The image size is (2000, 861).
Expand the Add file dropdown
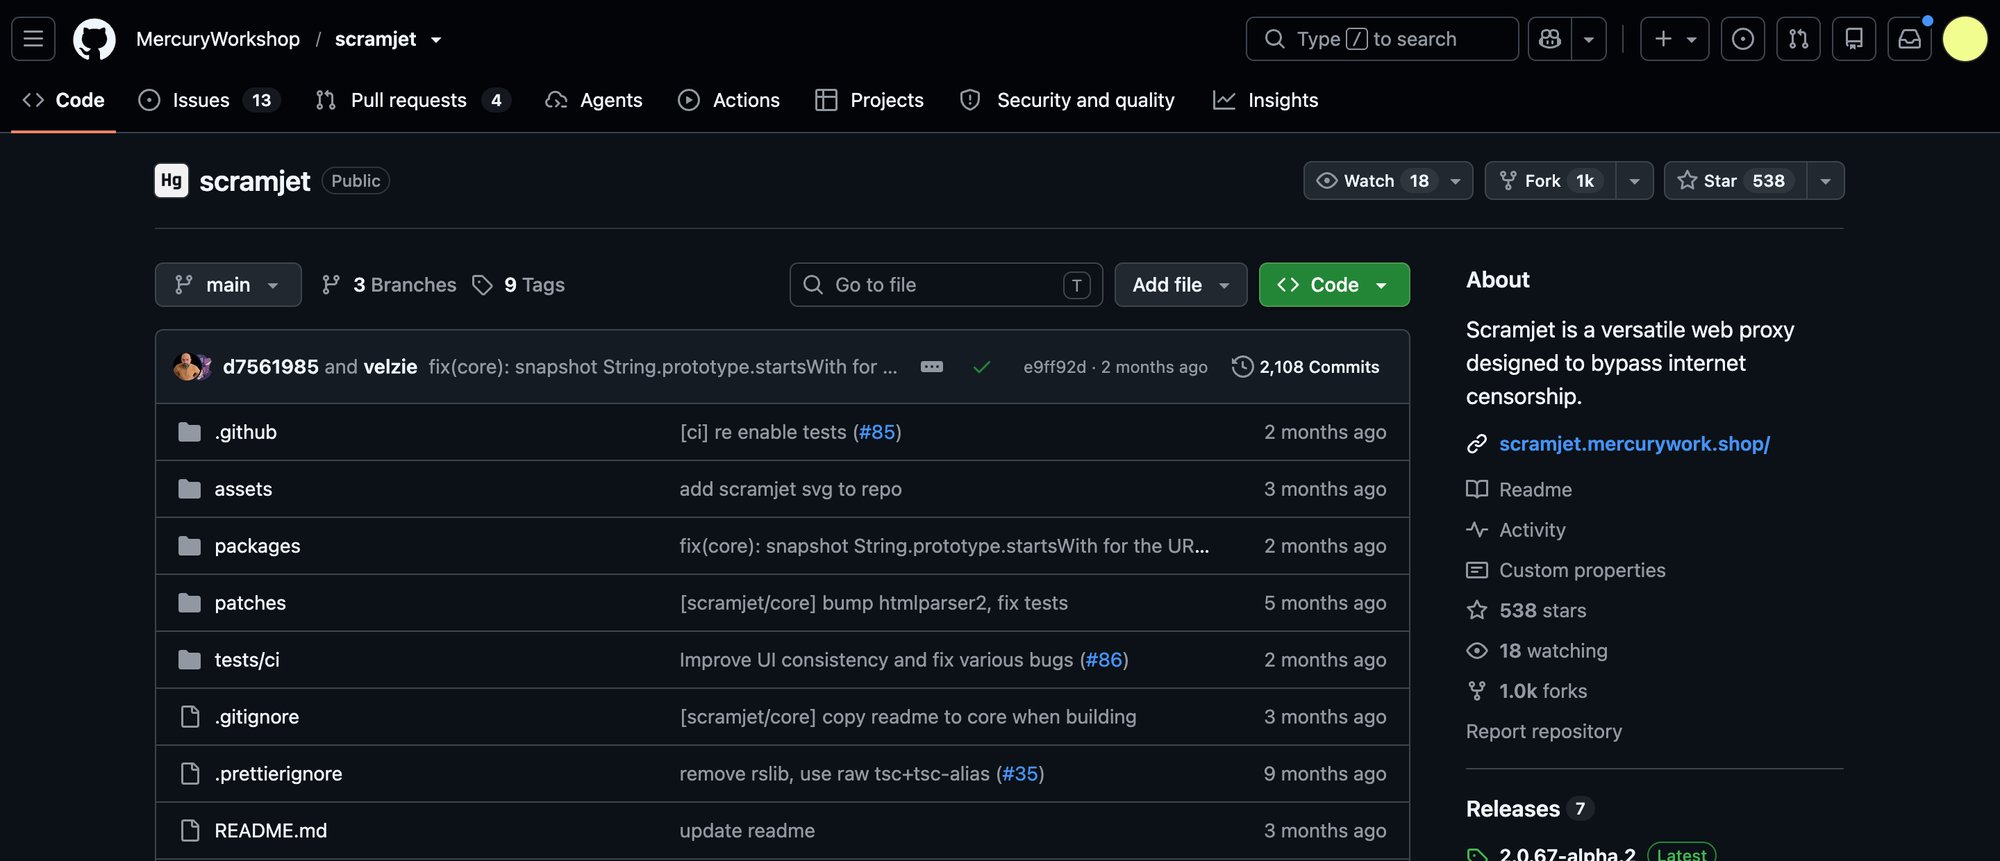point(1181,285)
